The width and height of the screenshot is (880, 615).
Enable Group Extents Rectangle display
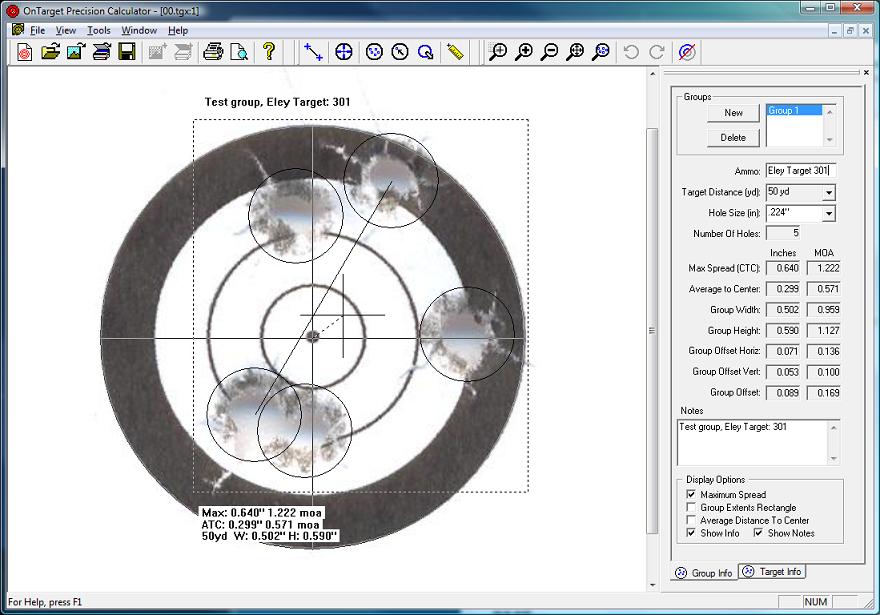pyautogui.click(x=690, y=505)
